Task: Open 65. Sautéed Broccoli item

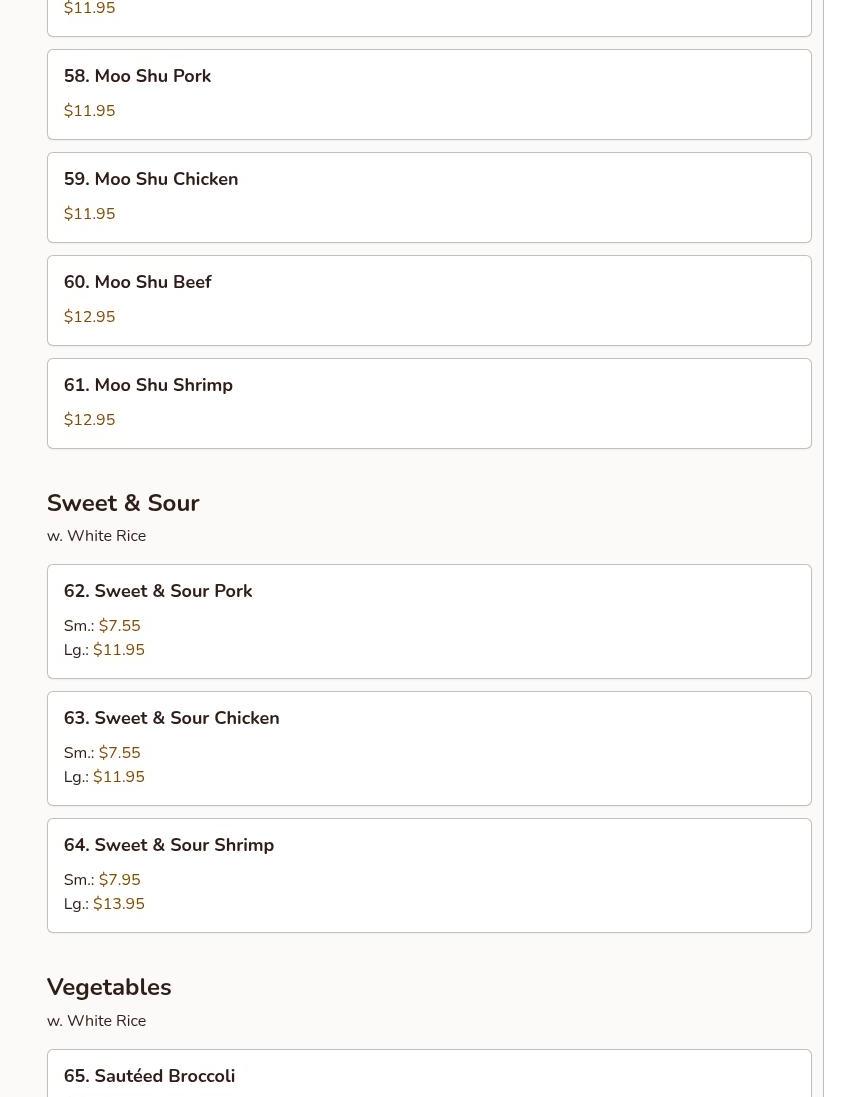Action: coord(429,1075)
